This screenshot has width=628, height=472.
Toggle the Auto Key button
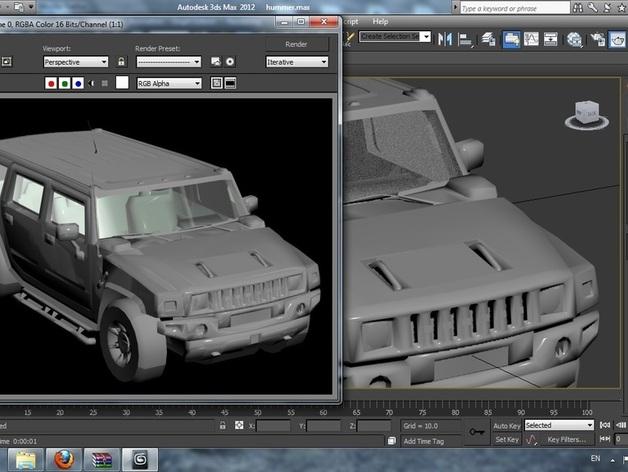(506, 426)
